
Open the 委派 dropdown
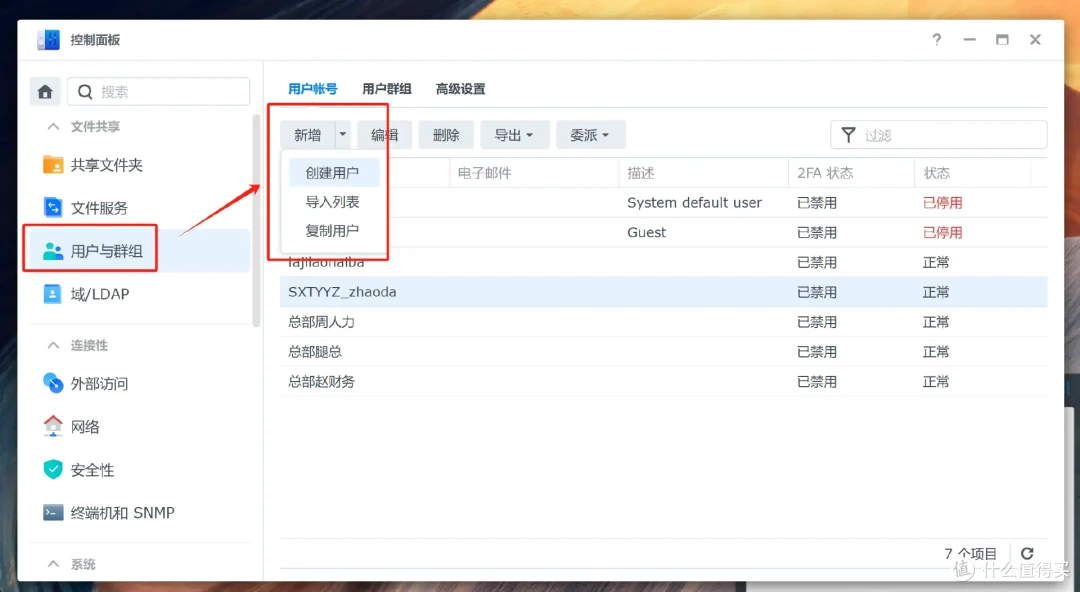590,135
